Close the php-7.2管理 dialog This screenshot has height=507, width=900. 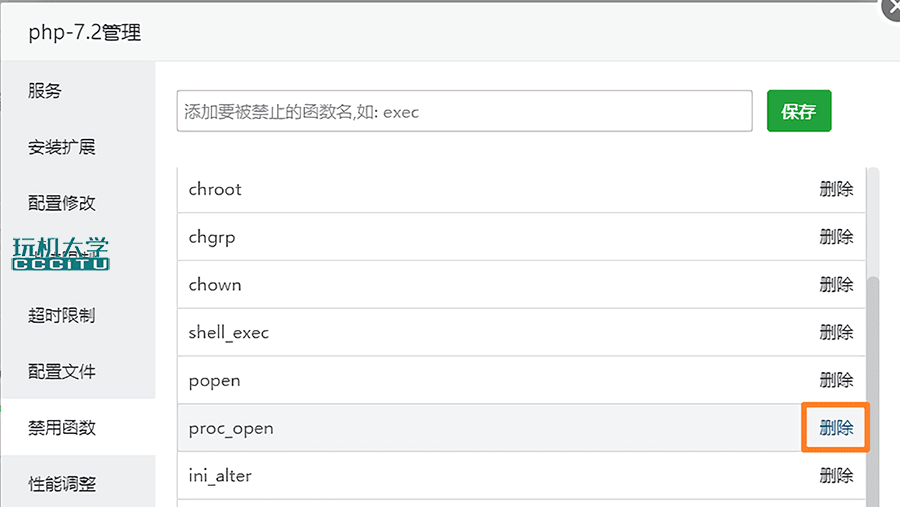891,8
